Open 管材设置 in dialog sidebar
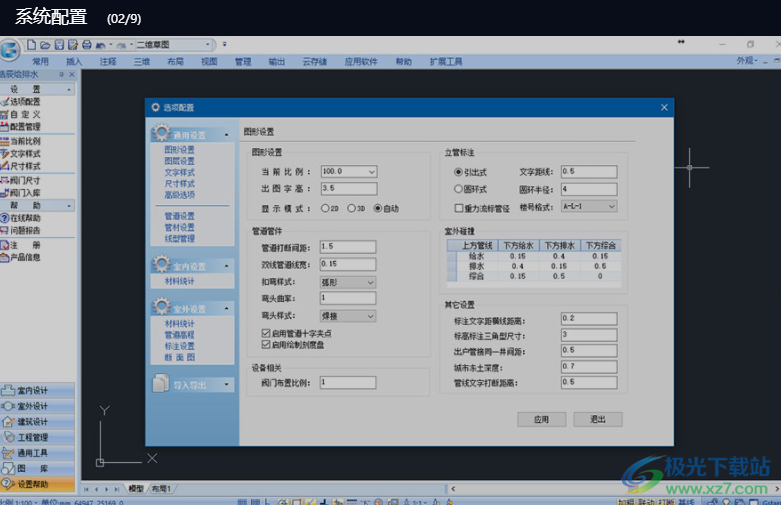This screenshot has height=505, width=781. [x=180, y=227]
